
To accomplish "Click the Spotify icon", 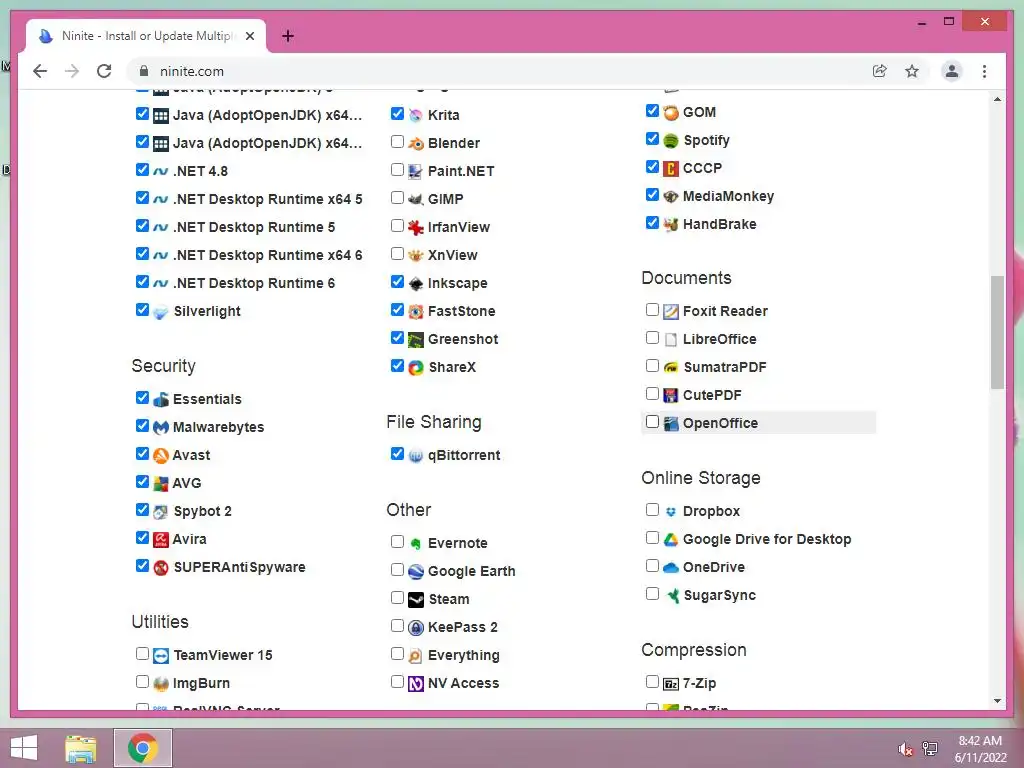I will click(x=671, y=141).
